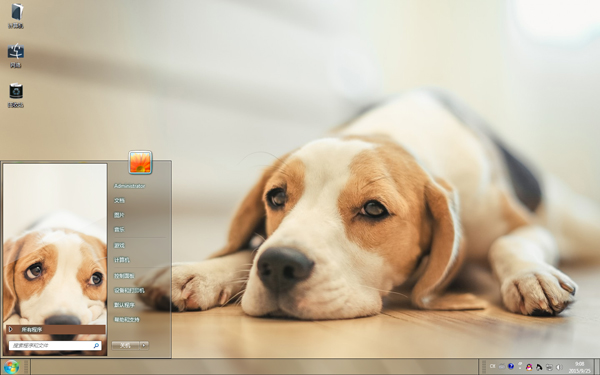Viewport: 600px width, 375px height.
Task: Open the shutdown options arrow
Action: (x=144, y=346)
